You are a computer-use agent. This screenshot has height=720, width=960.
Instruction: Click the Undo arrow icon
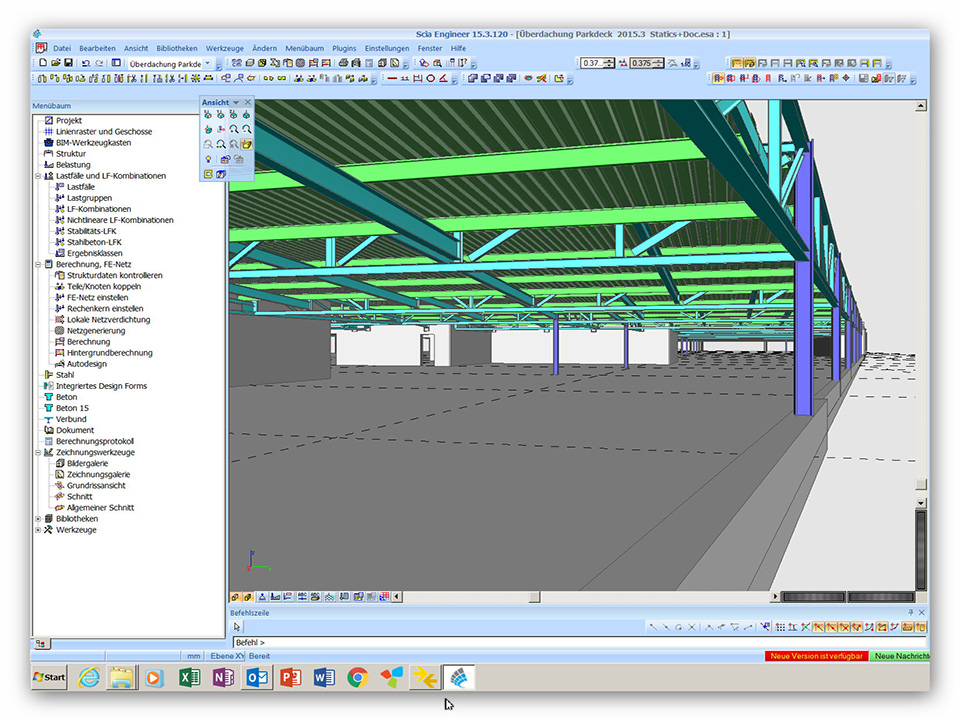click(x=86, y=63)
